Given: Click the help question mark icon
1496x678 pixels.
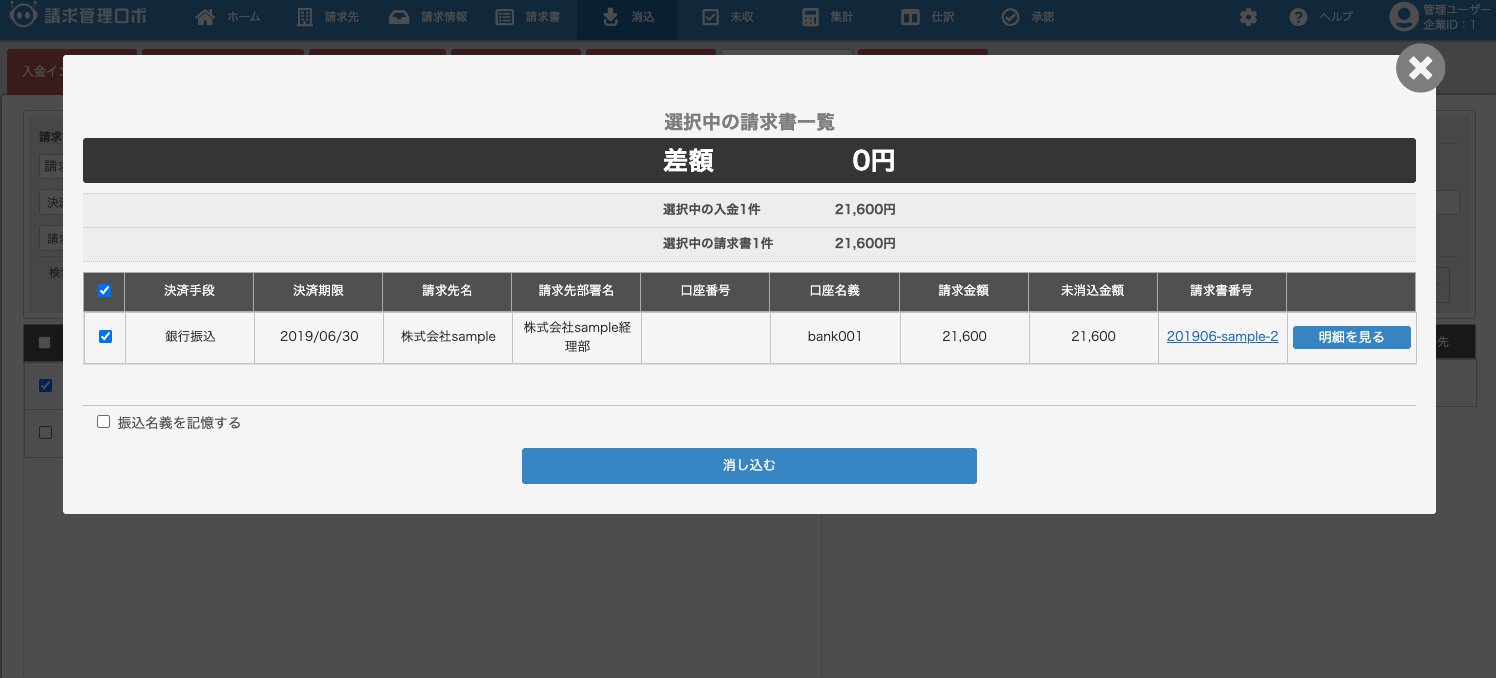Looking at the screenshot, I should click(1299, 17).
